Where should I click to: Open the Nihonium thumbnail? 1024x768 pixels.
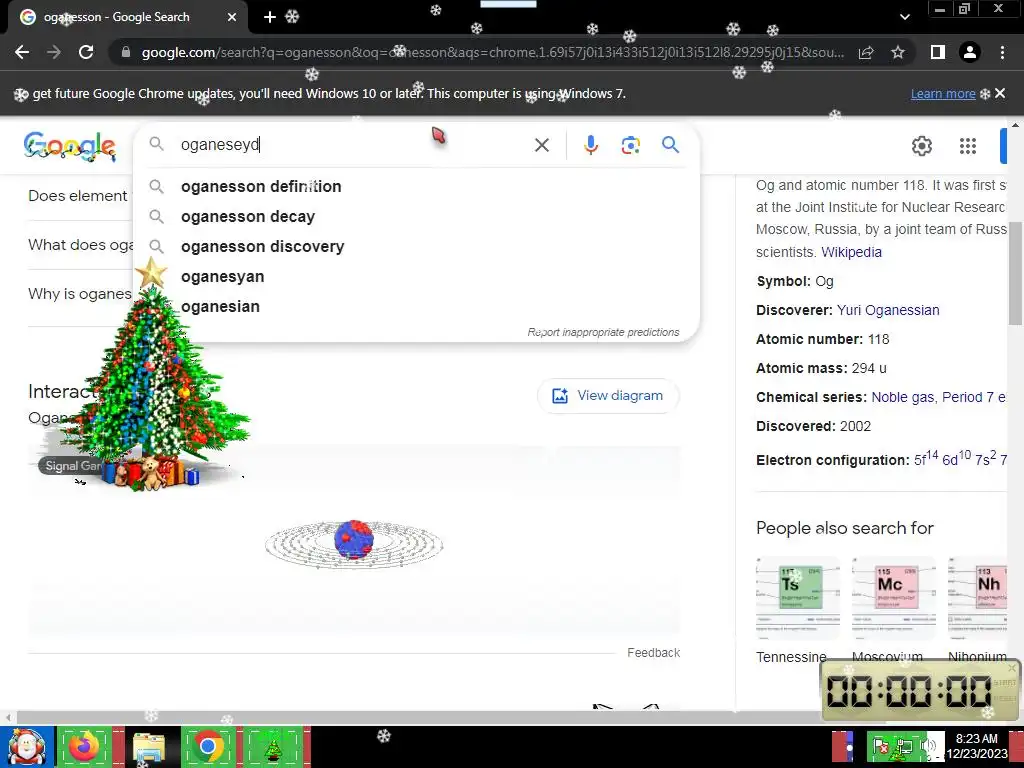(978, 598)
